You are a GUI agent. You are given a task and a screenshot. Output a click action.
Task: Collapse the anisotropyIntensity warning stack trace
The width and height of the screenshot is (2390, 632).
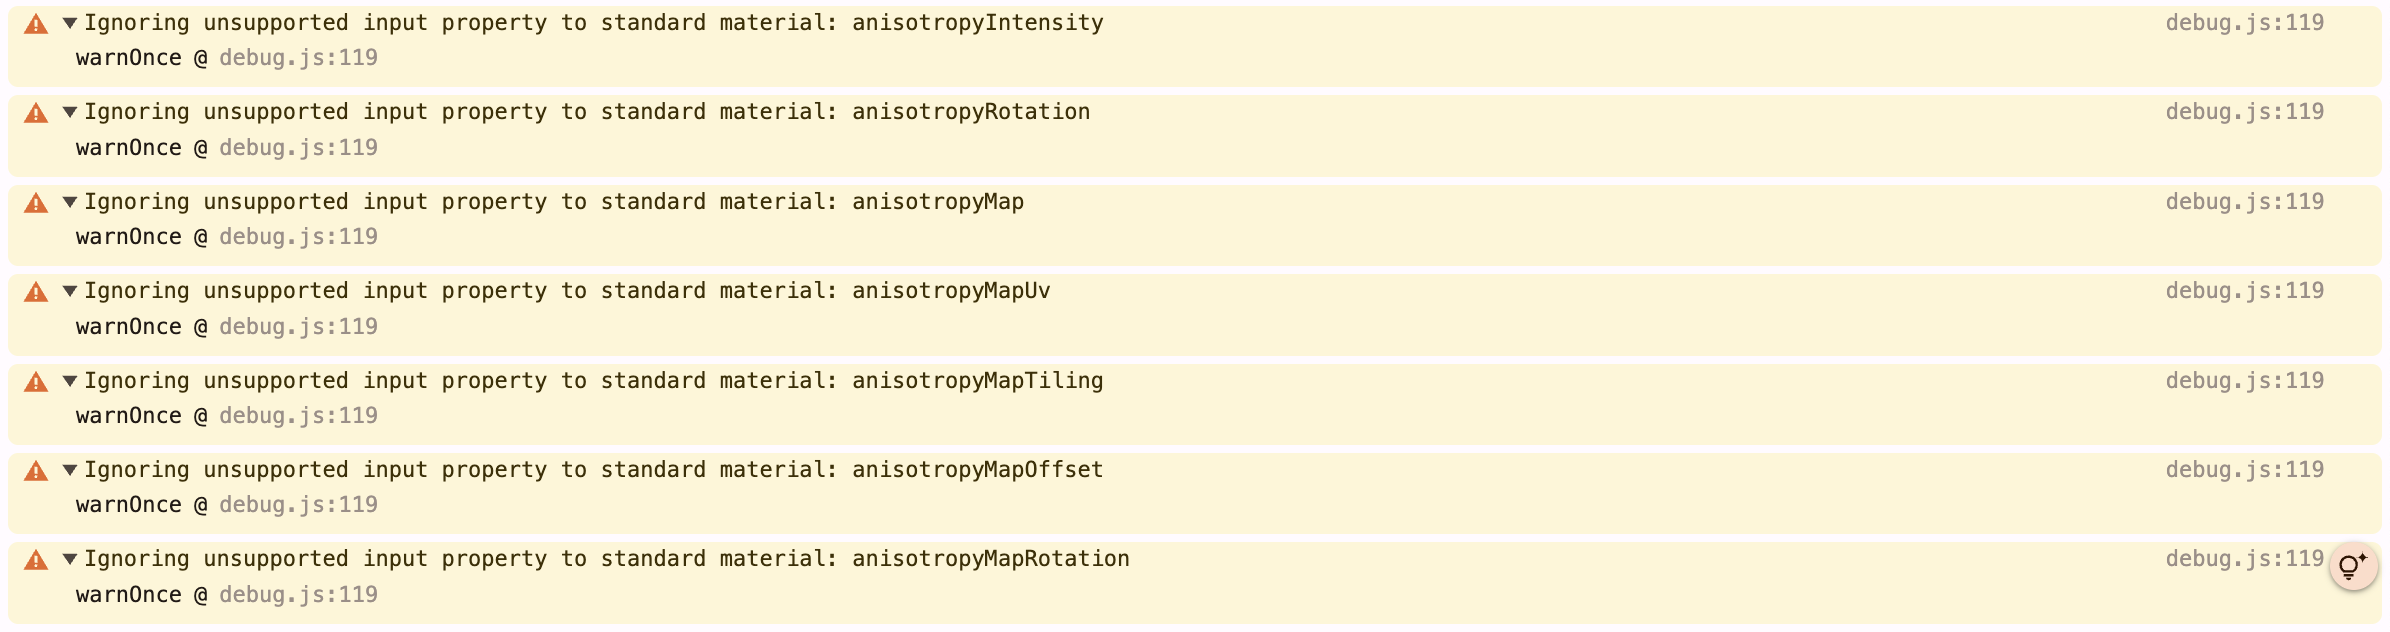[x=70, y=23]
